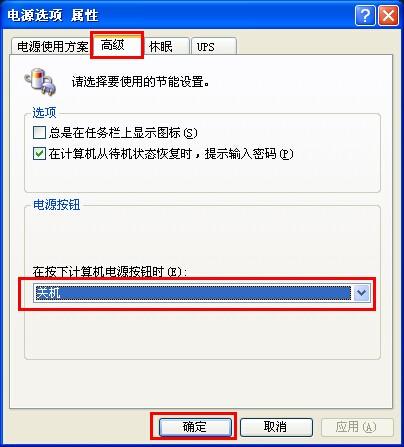Go to the UPS tab
Viewport: 404px width, 447px height.
pos(214,46)
